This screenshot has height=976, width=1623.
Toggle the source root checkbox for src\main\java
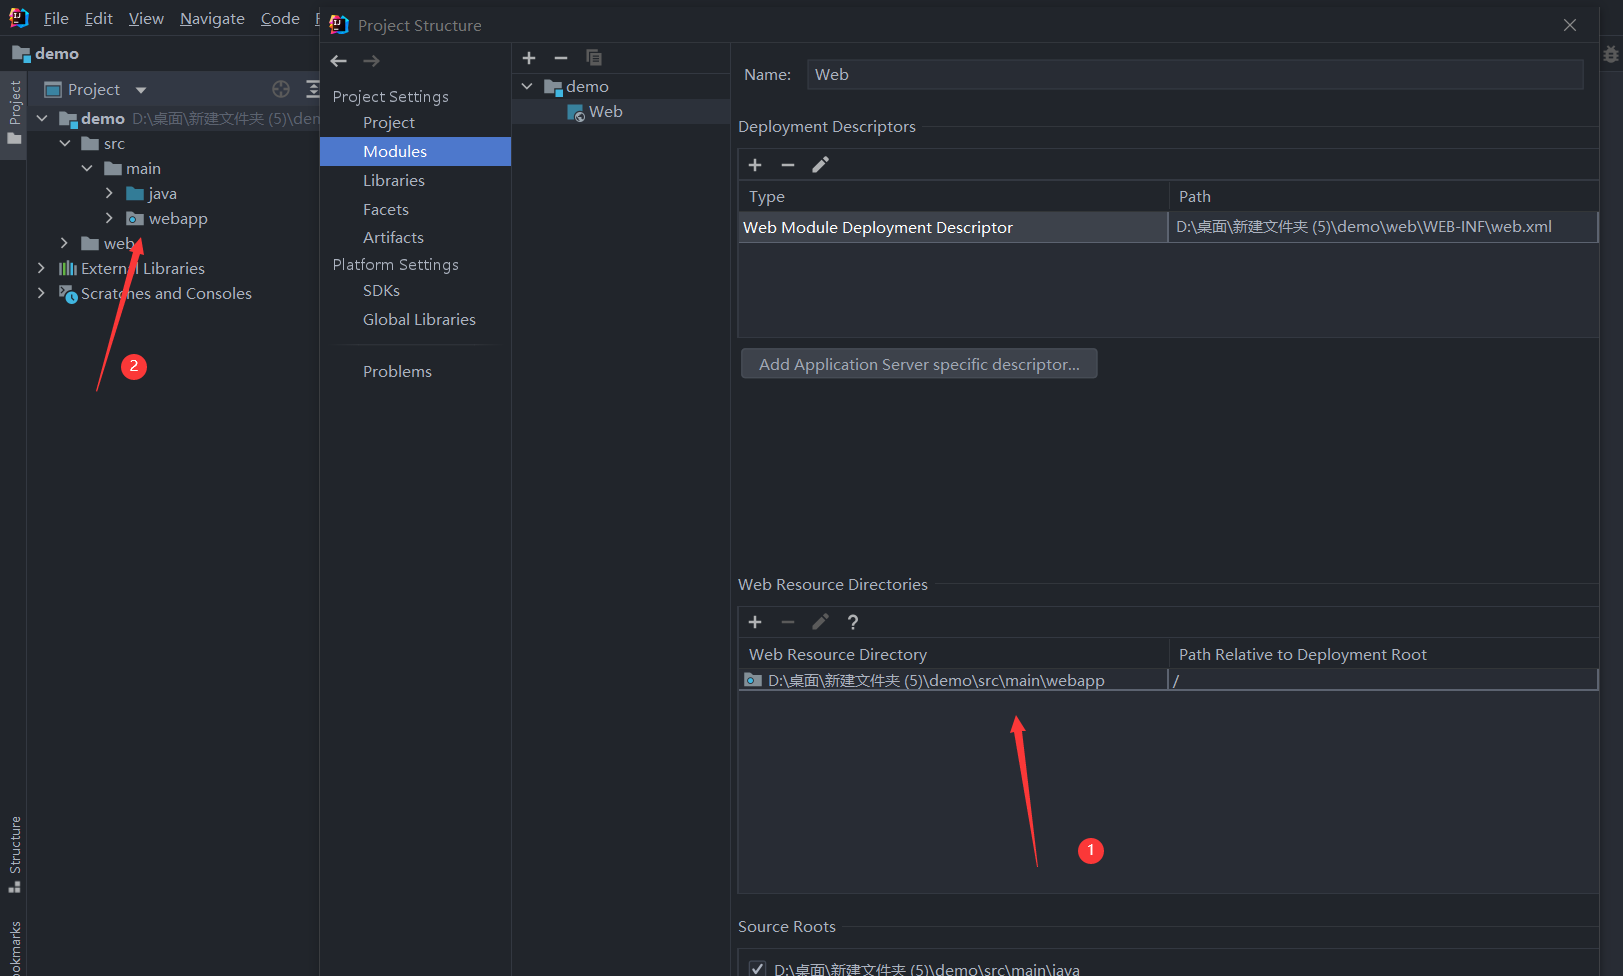(x=757, y=968)
